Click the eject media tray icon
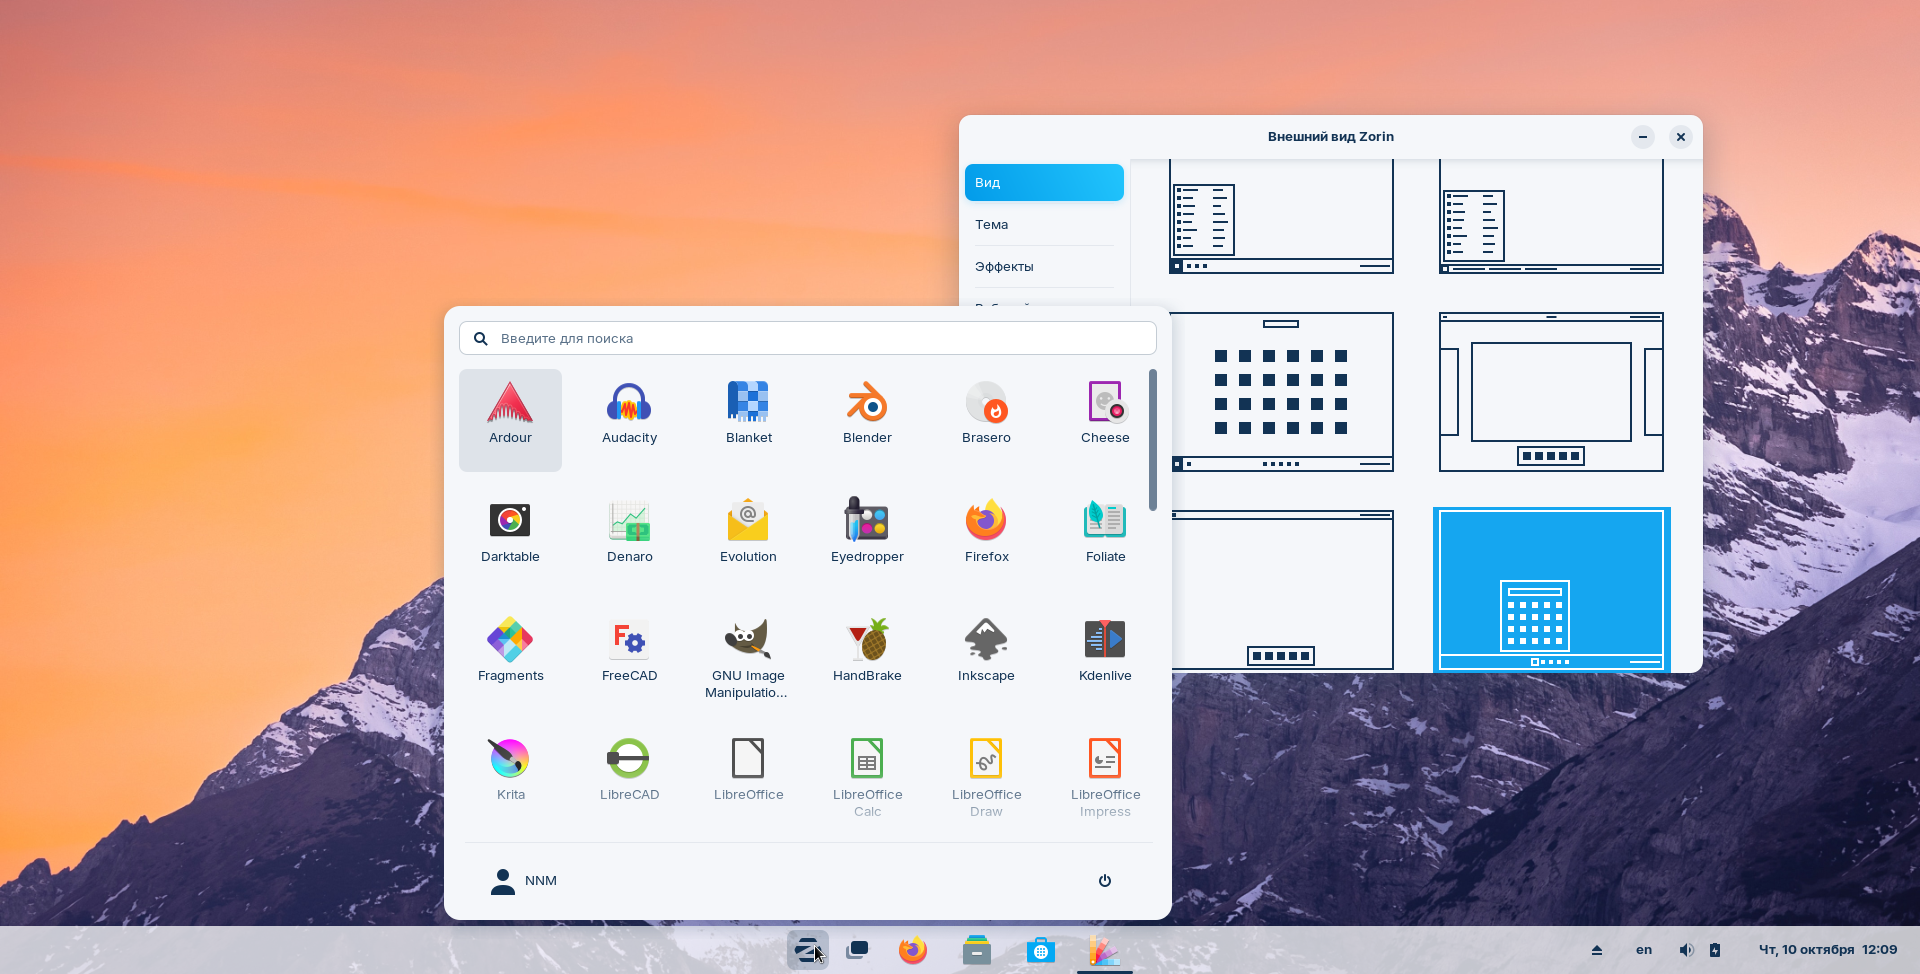The width and height of the screenshot is (1920, 974). click(x=1597, y=950)
